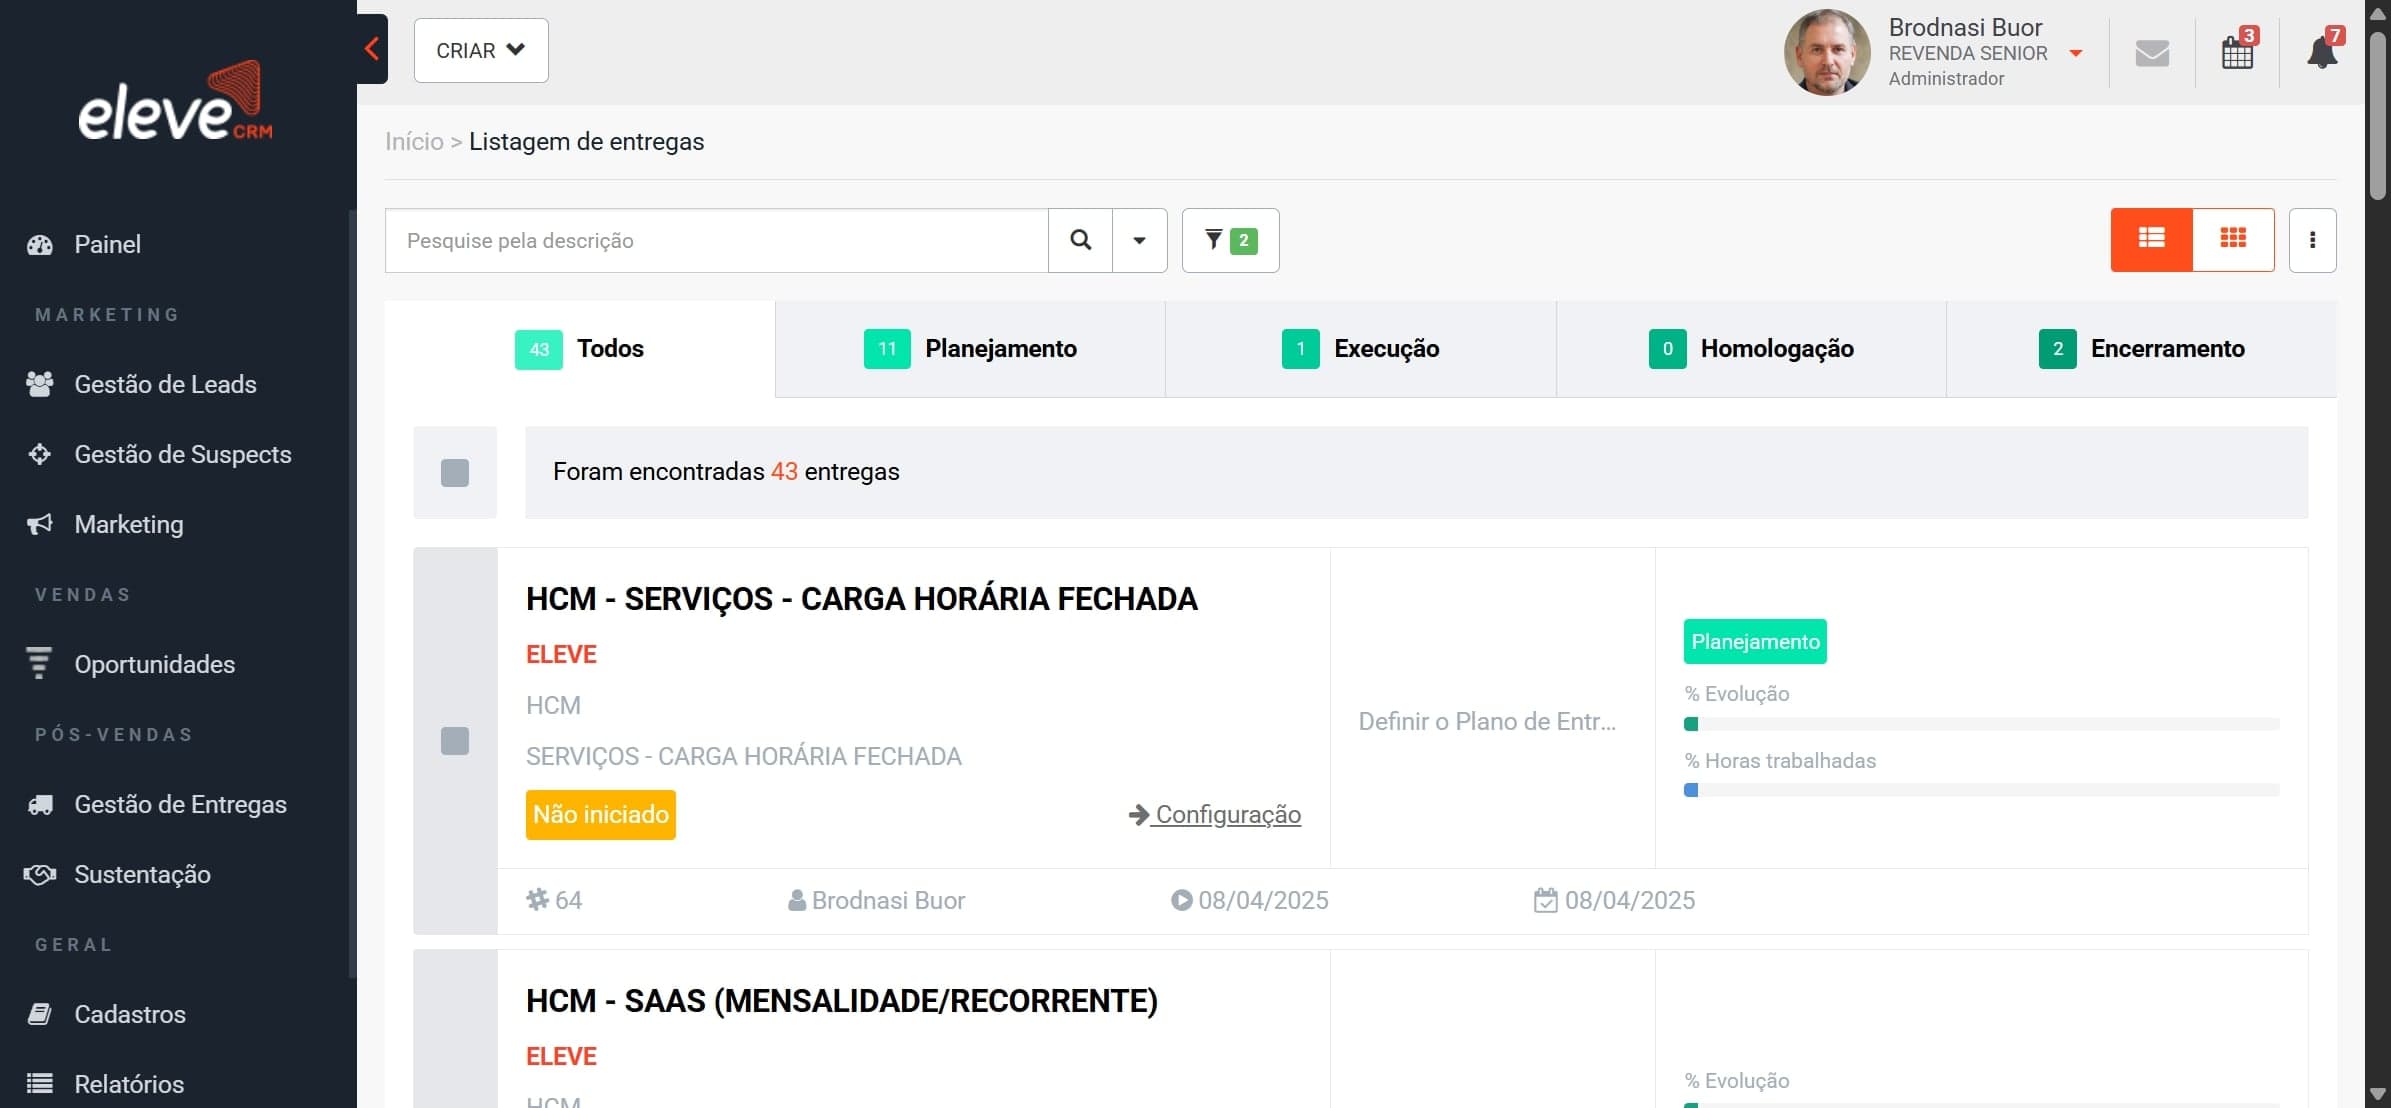Click the 'Não iniciado' status badge
The width and height of the screenshot is (2391, 1108).
tap(601, 815)
